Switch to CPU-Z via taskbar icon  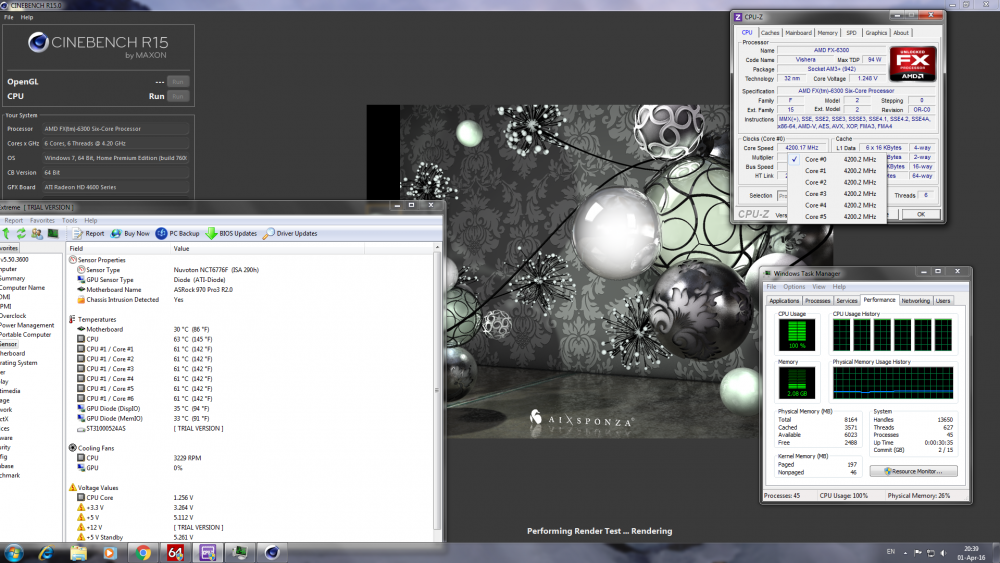(x=207, y=553)
